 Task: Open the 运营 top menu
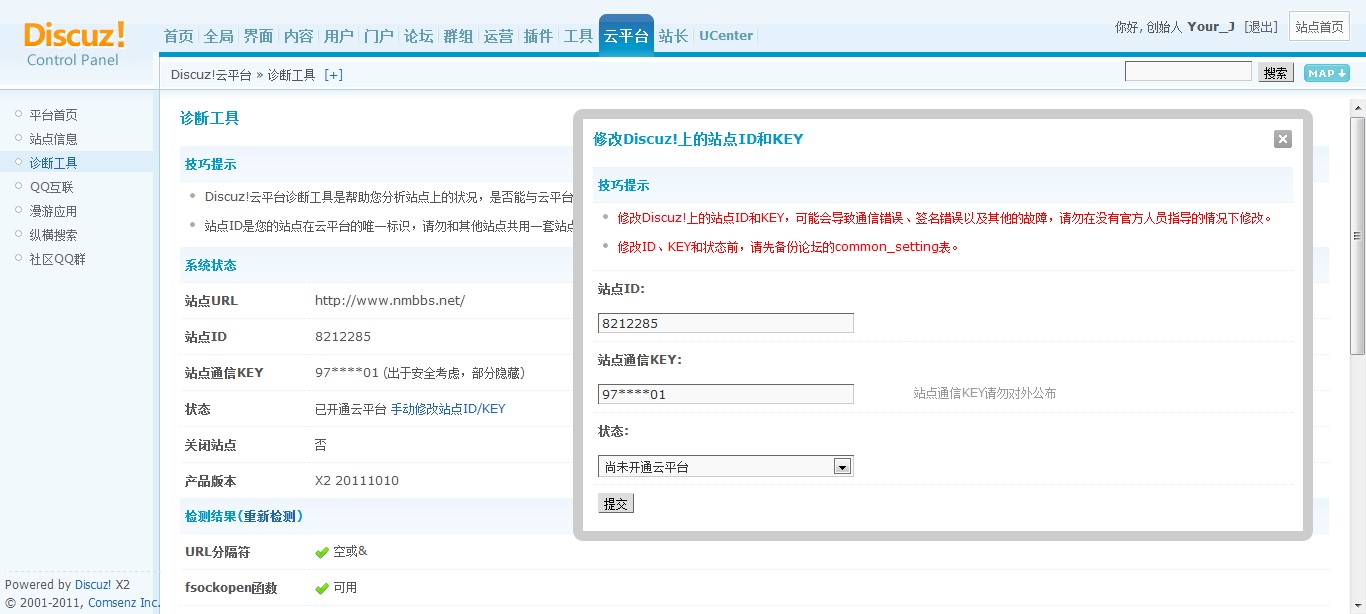[x=498, y=36]
